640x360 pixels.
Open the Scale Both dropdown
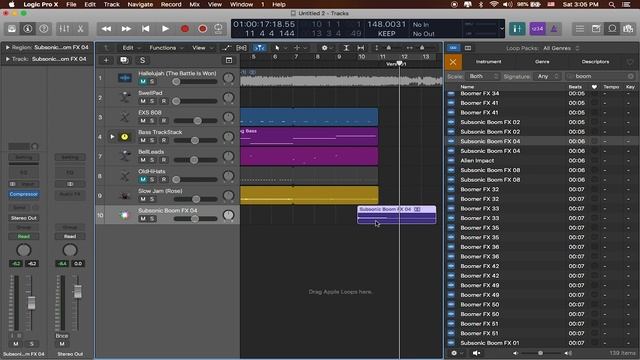click(x=483, y=76)
